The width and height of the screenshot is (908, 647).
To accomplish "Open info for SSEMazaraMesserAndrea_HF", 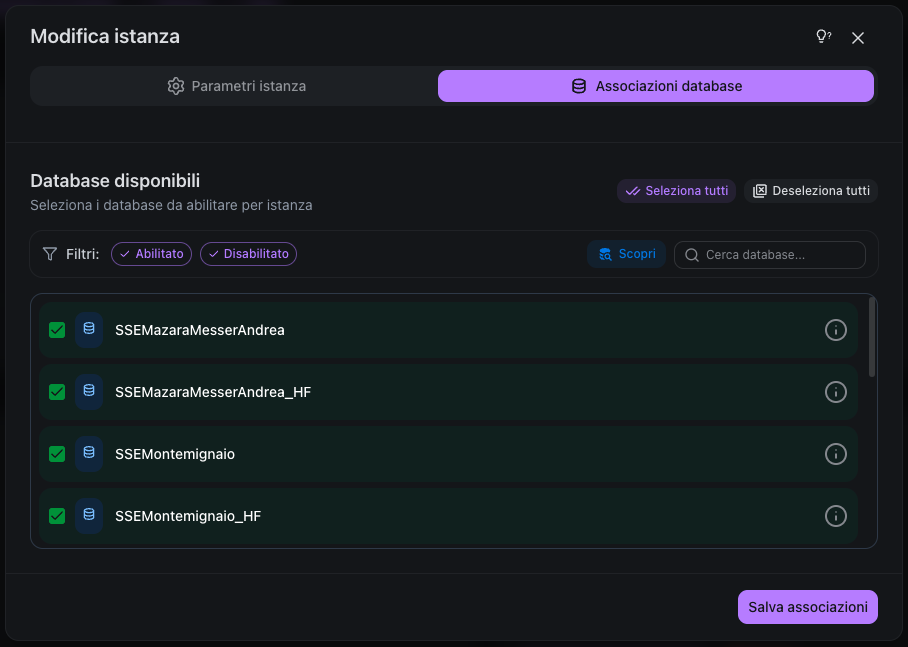I will click(836, 392).
